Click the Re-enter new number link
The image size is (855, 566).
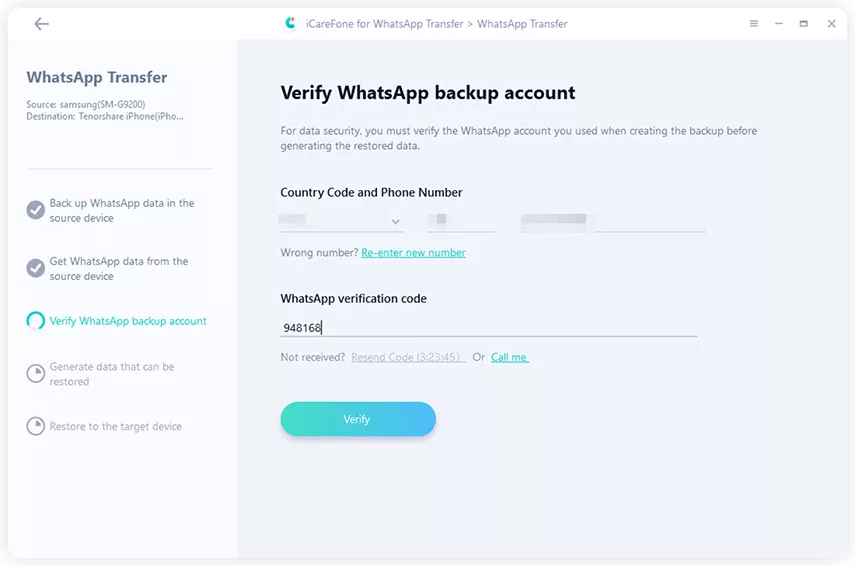[x=413, y=253]
